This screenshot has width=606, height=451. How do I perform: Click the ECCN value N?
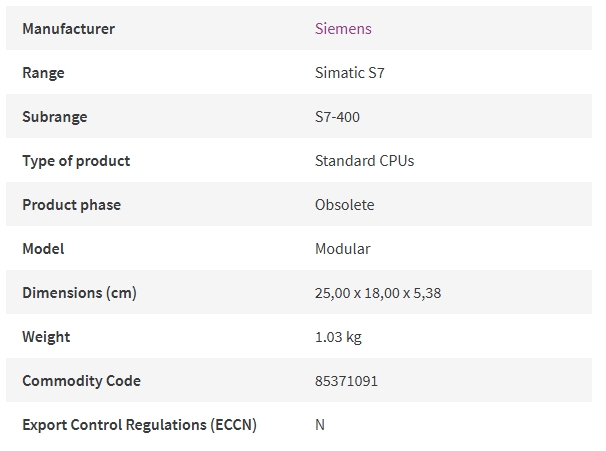pos(320,425)
